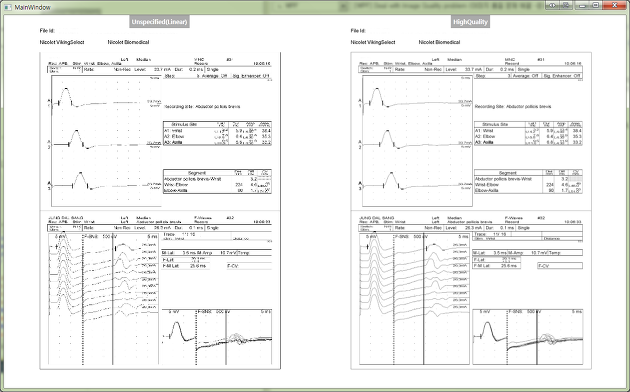This screenshot has width=630, height=392.
Task: Close the MainWindow window
Action: coord(615,5)
